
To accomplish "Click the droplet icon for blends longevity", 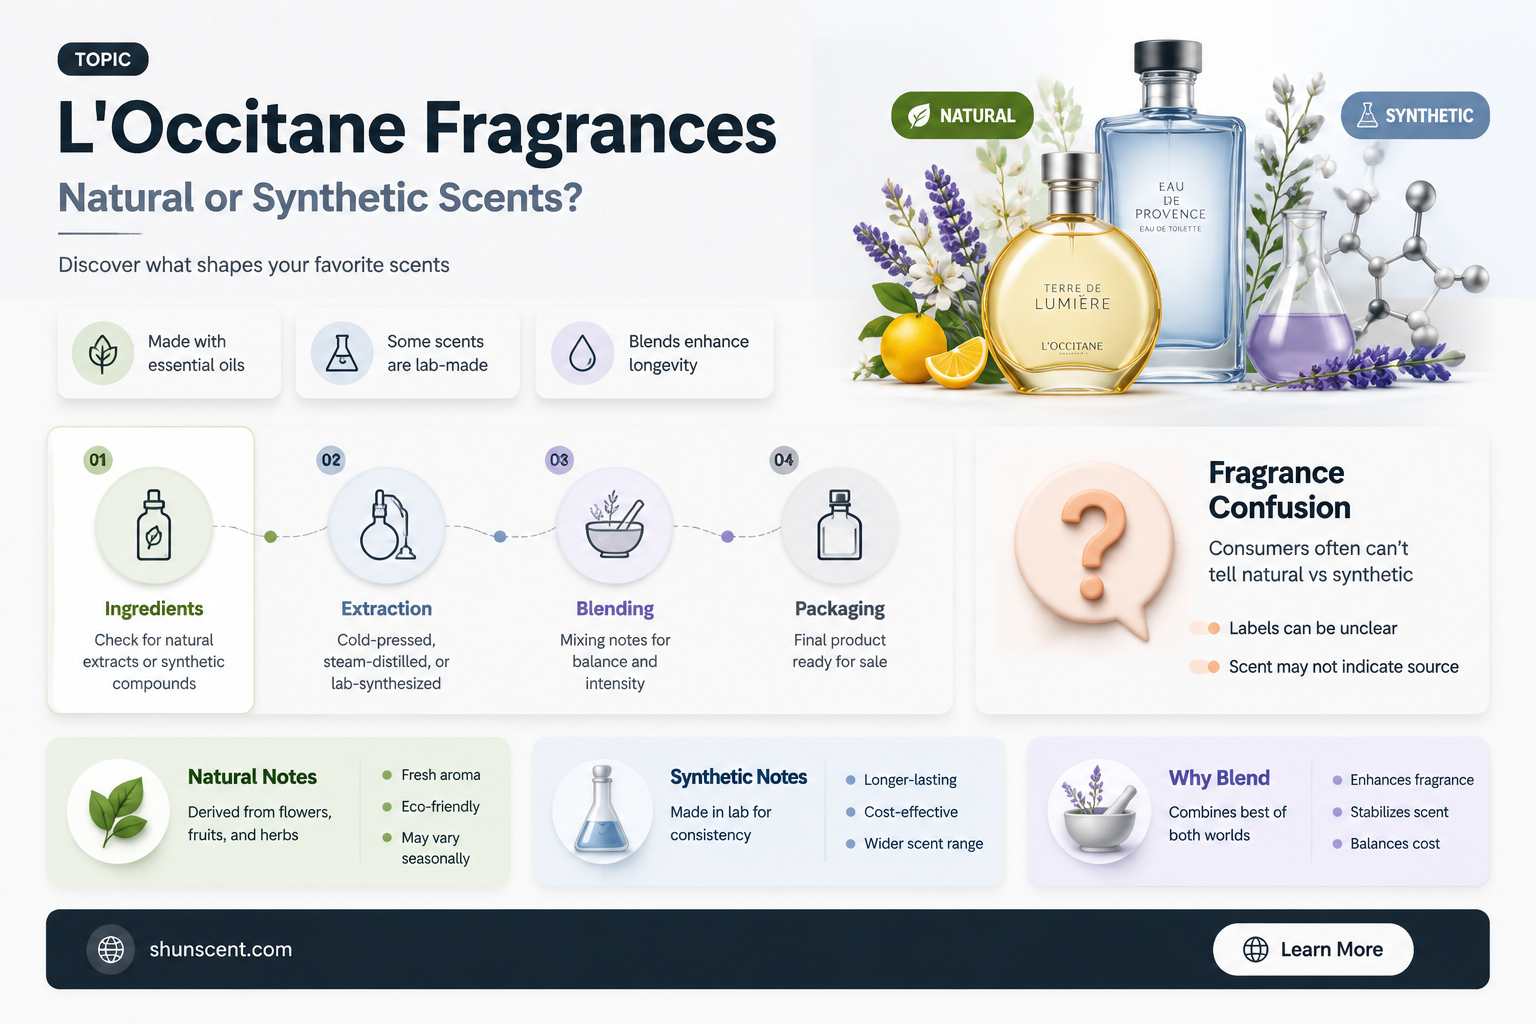I will (x=582, y=354).
